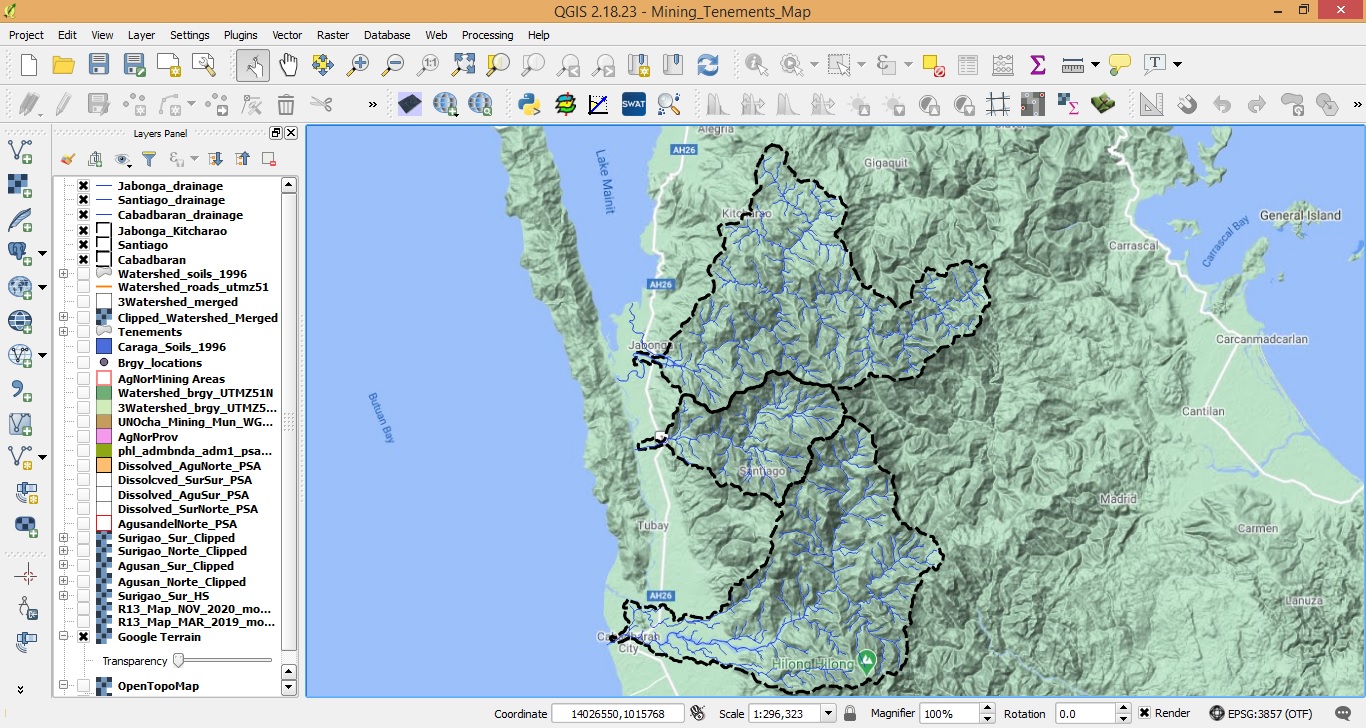Click the Zoom In magnifier icon

coord(358,65)
